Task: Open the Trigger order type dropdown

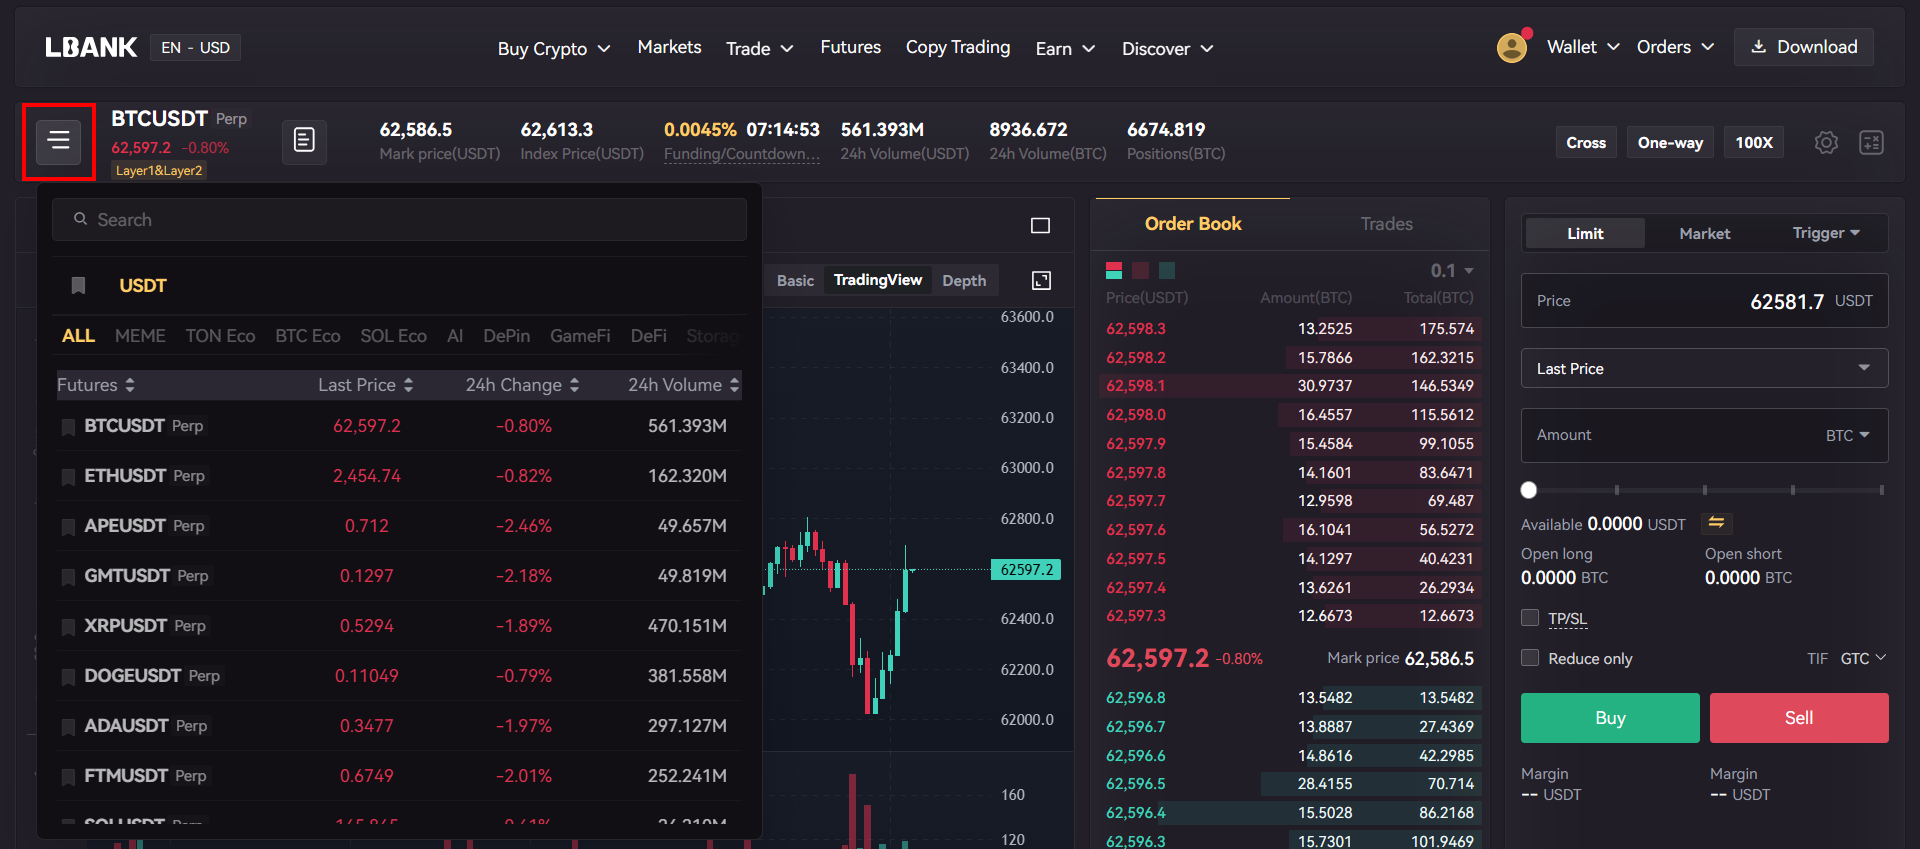Action: pos(1826,233)
